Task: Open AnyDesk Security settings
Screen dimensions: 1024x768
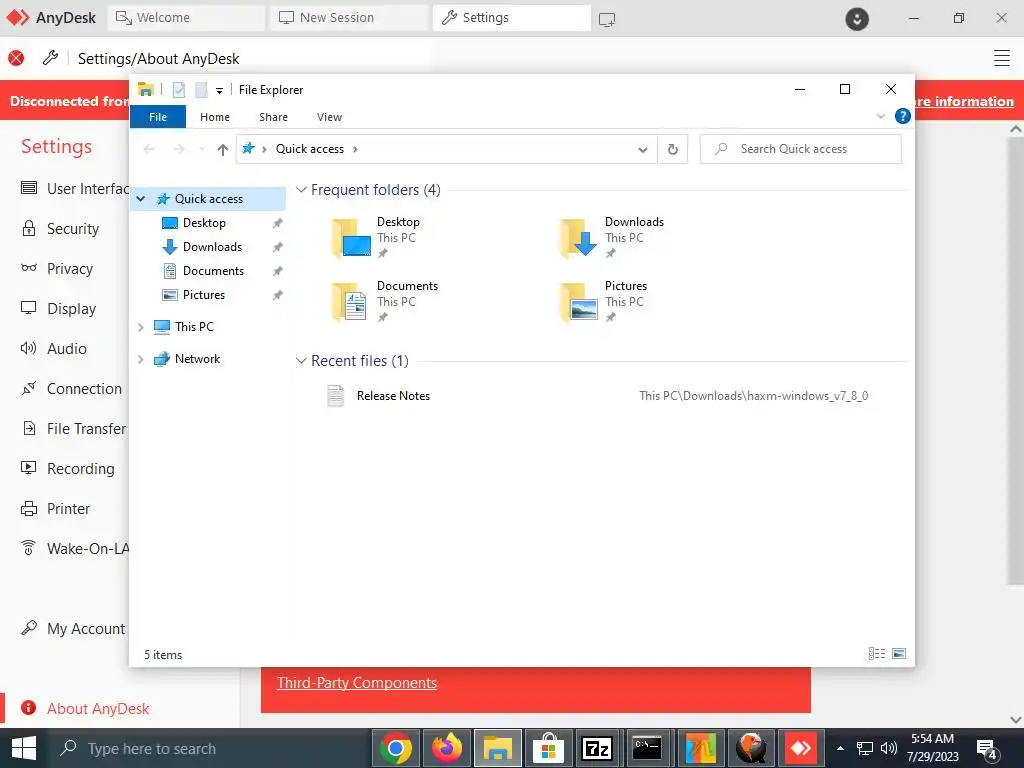Action: coord(60,229)
